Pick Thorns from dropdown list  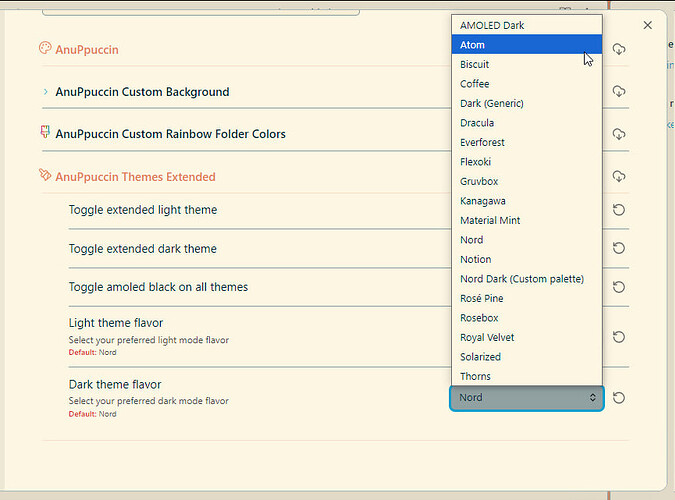click(526, 376)
